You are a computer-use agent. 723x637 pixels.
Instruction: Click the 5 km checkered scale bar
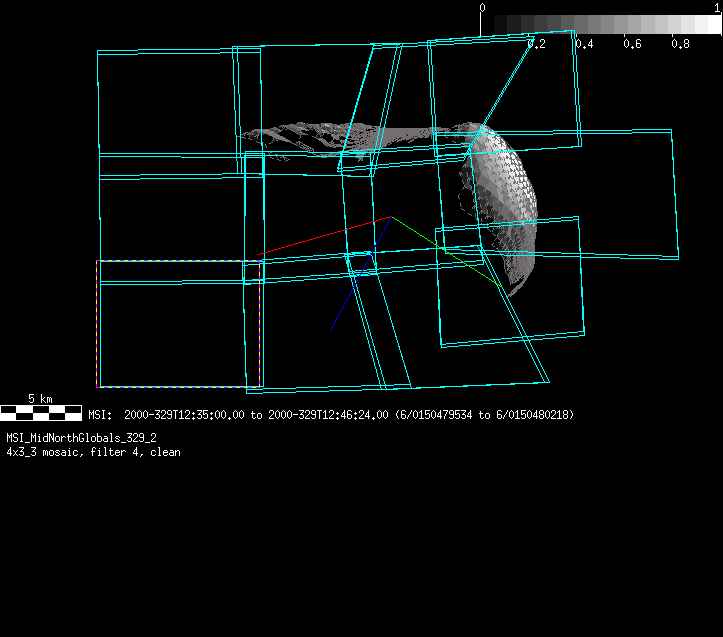point(41,412)
